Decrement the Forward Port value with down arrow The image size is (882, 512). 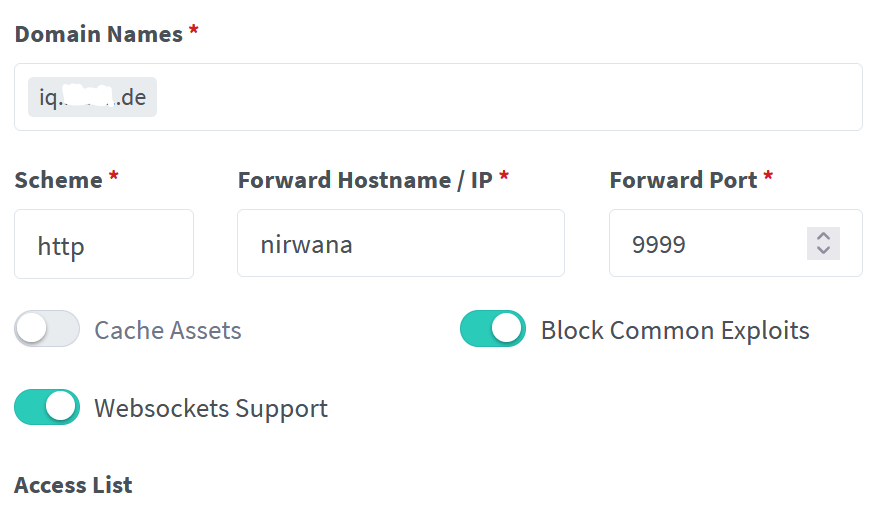823,250
